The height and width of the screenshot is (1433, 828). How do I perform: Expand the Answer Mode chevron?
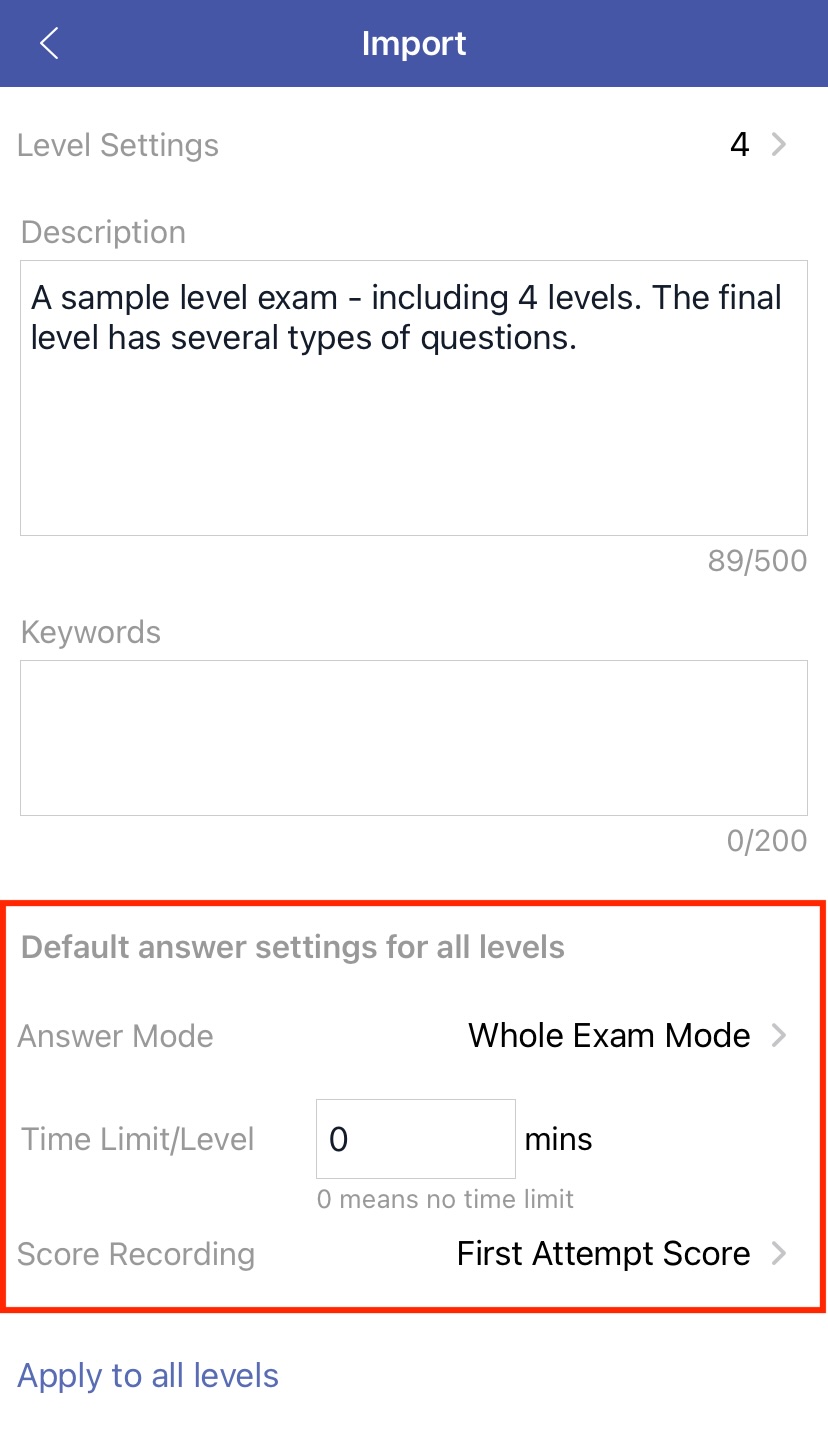point(780,1035)
